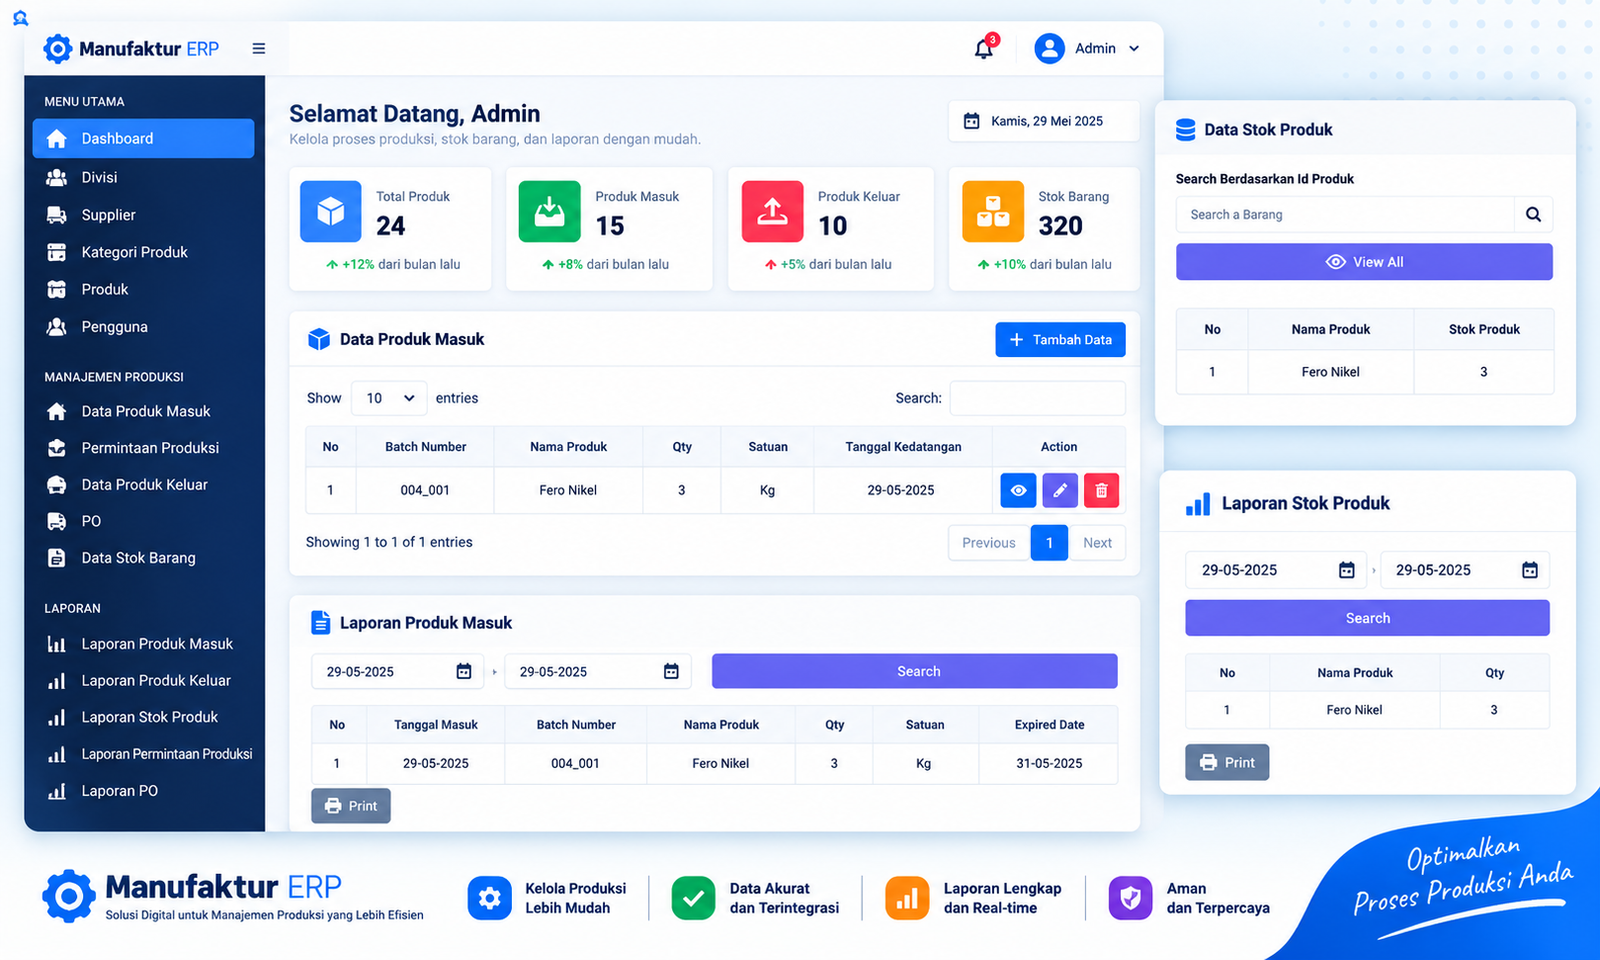Click the View All button
This screenshot has width=1600, height=960.
[x=1364, y=262]
